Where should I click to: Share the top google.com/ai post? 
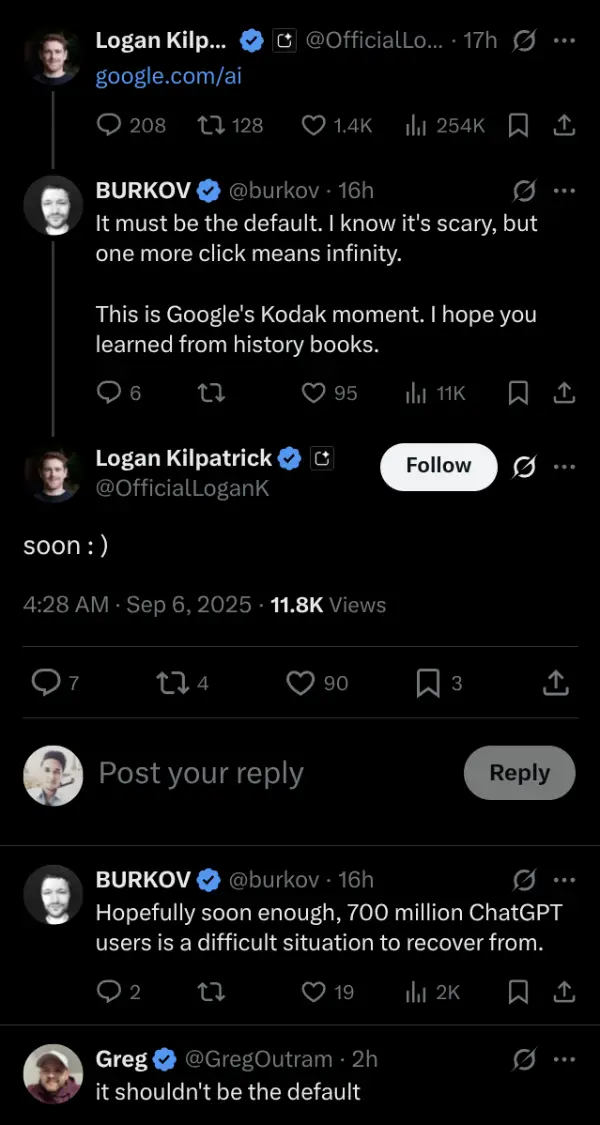tap(564, 125)
